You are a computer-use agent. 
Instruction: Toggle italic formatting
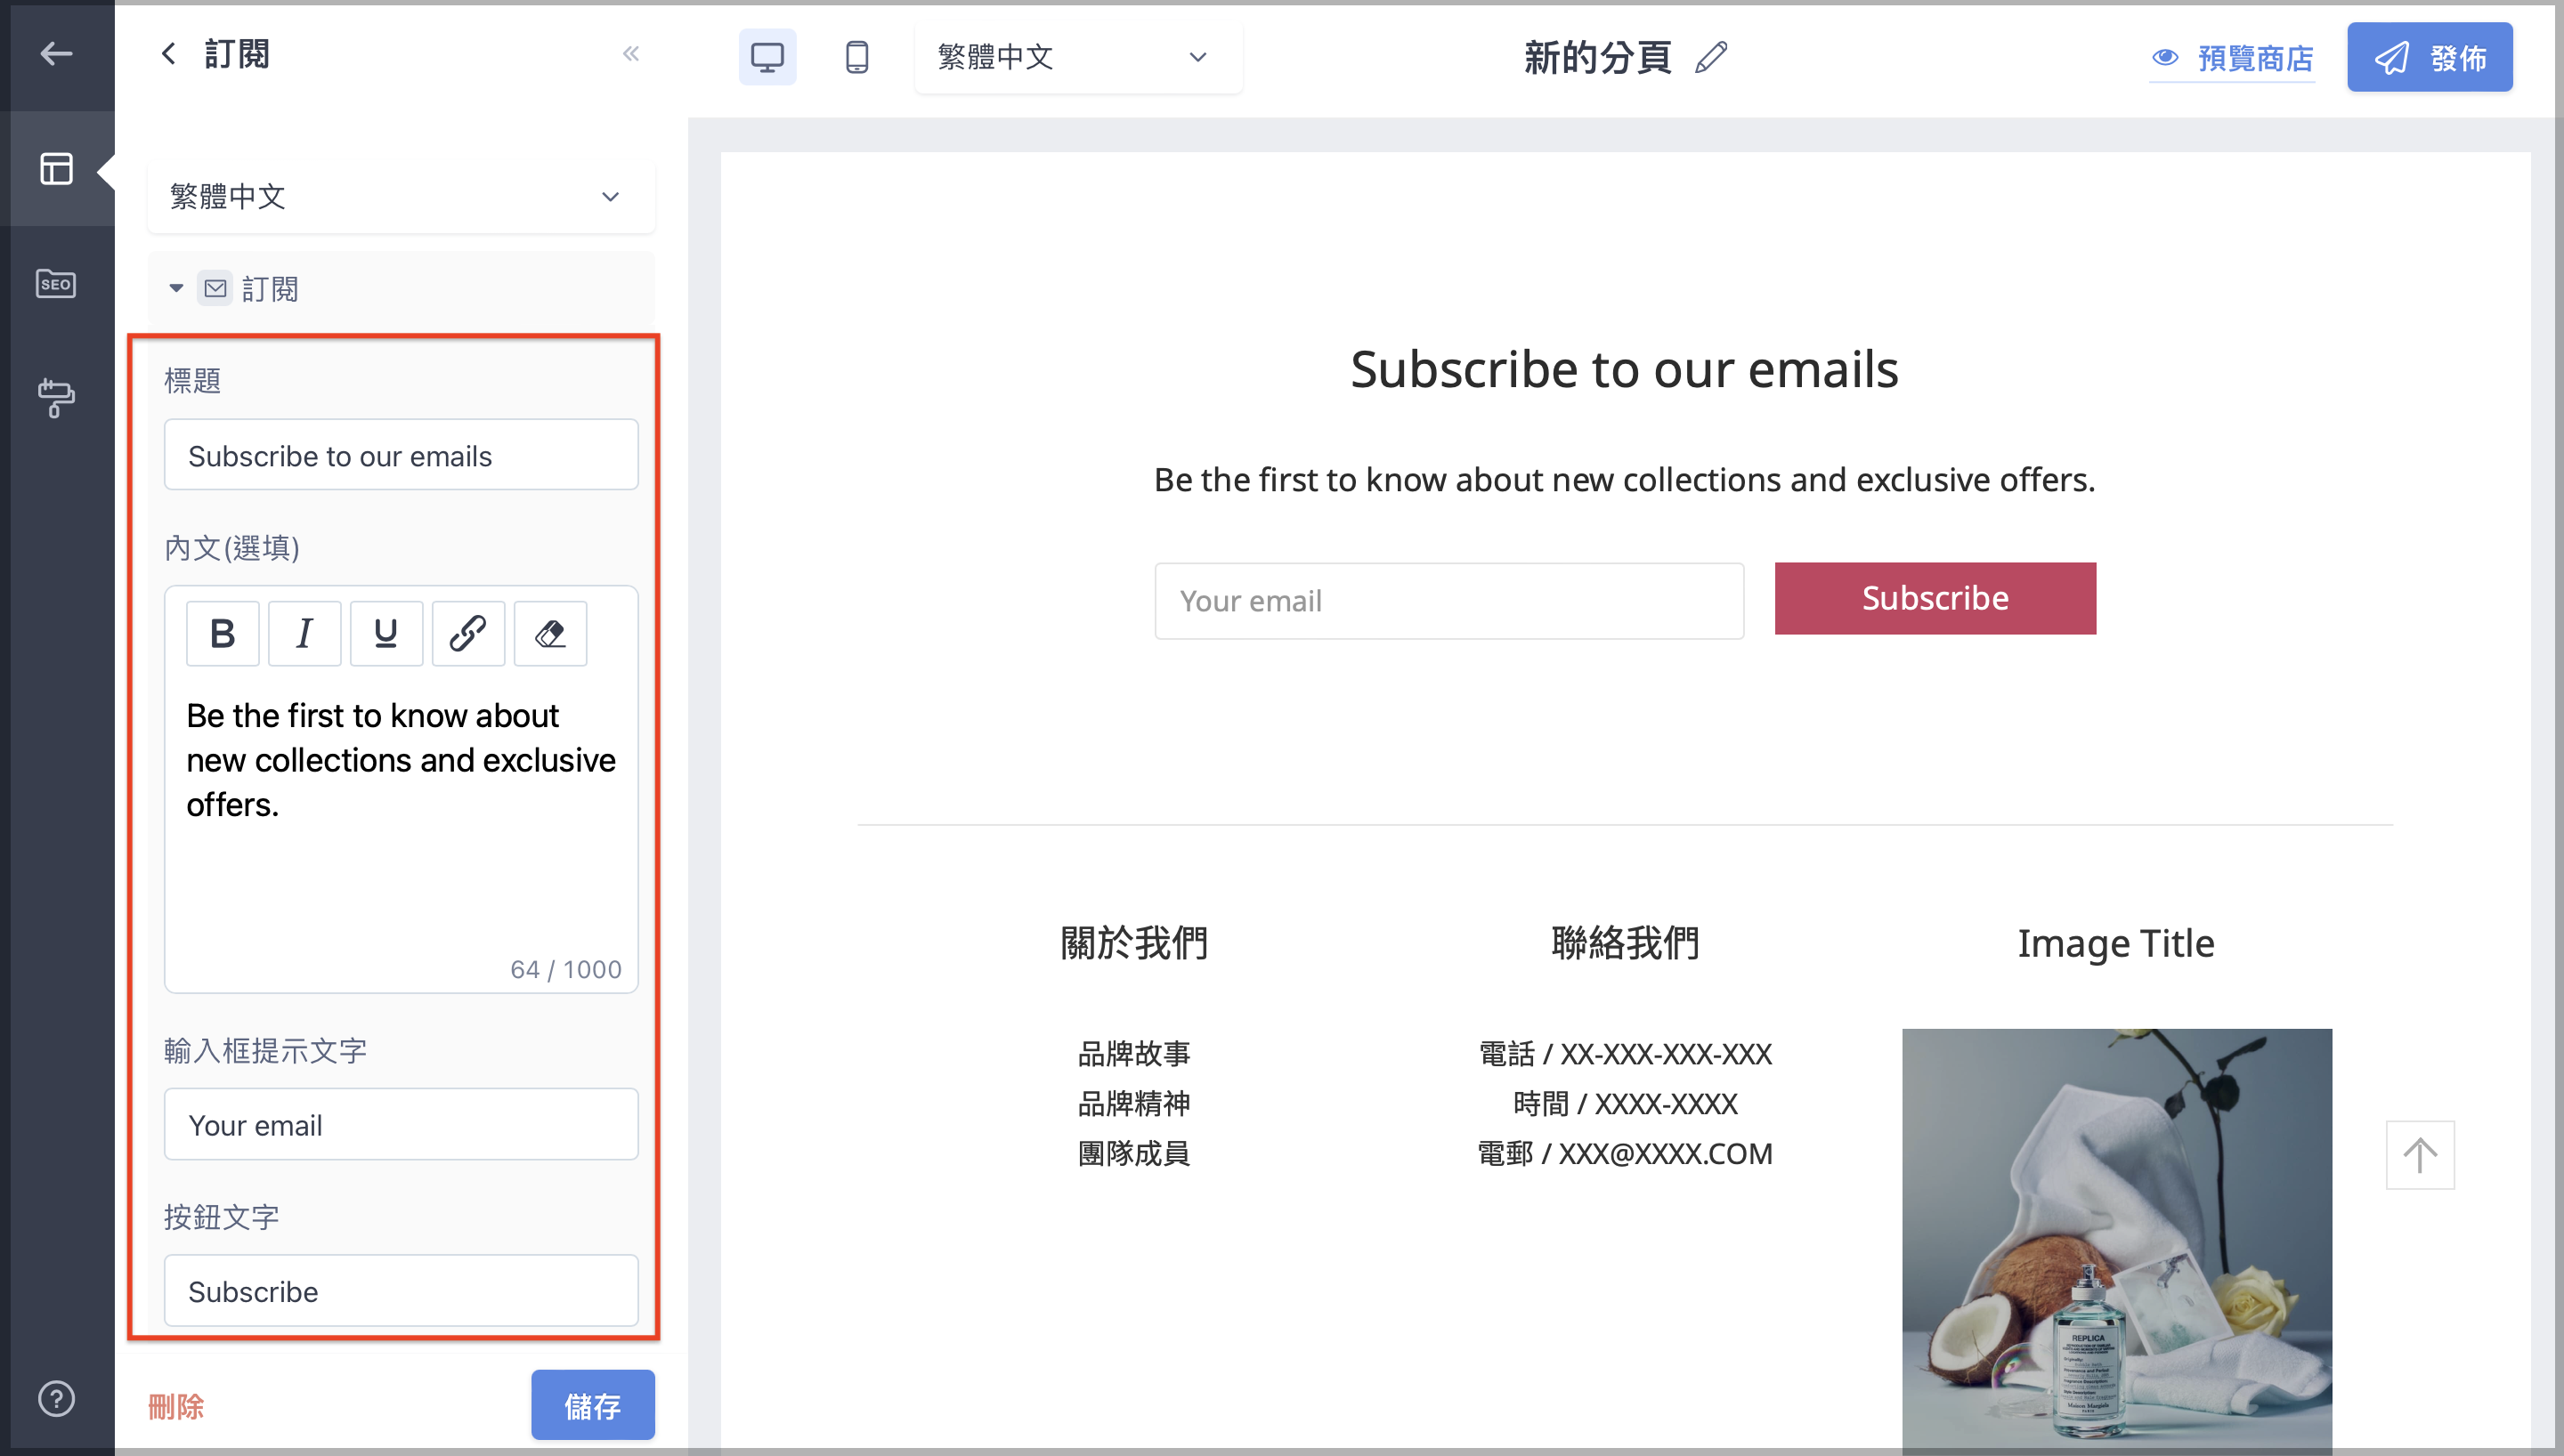click(304, 633)
